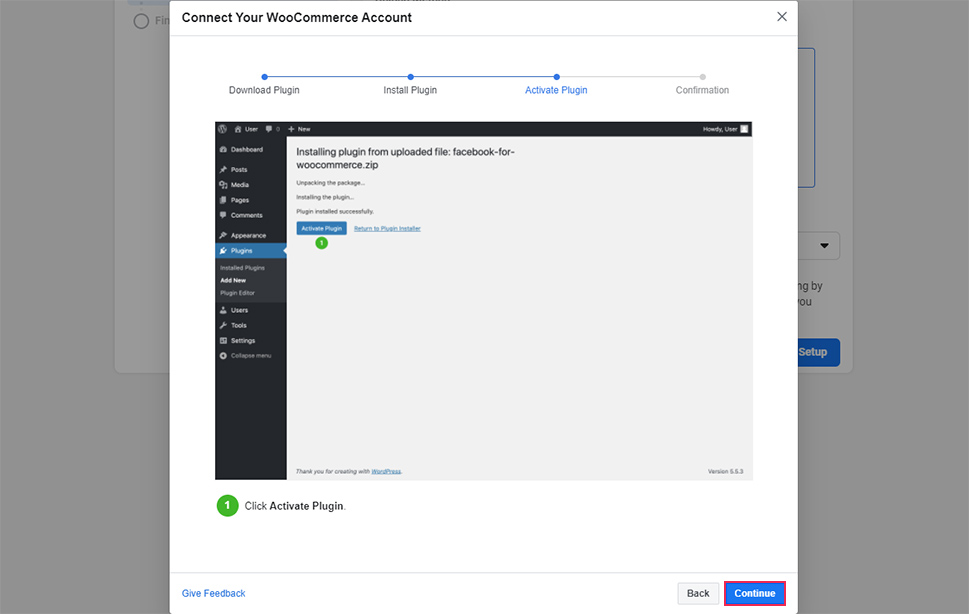
Task: Open the dropdown arrow behind the dialog
Action: [824, 246]
